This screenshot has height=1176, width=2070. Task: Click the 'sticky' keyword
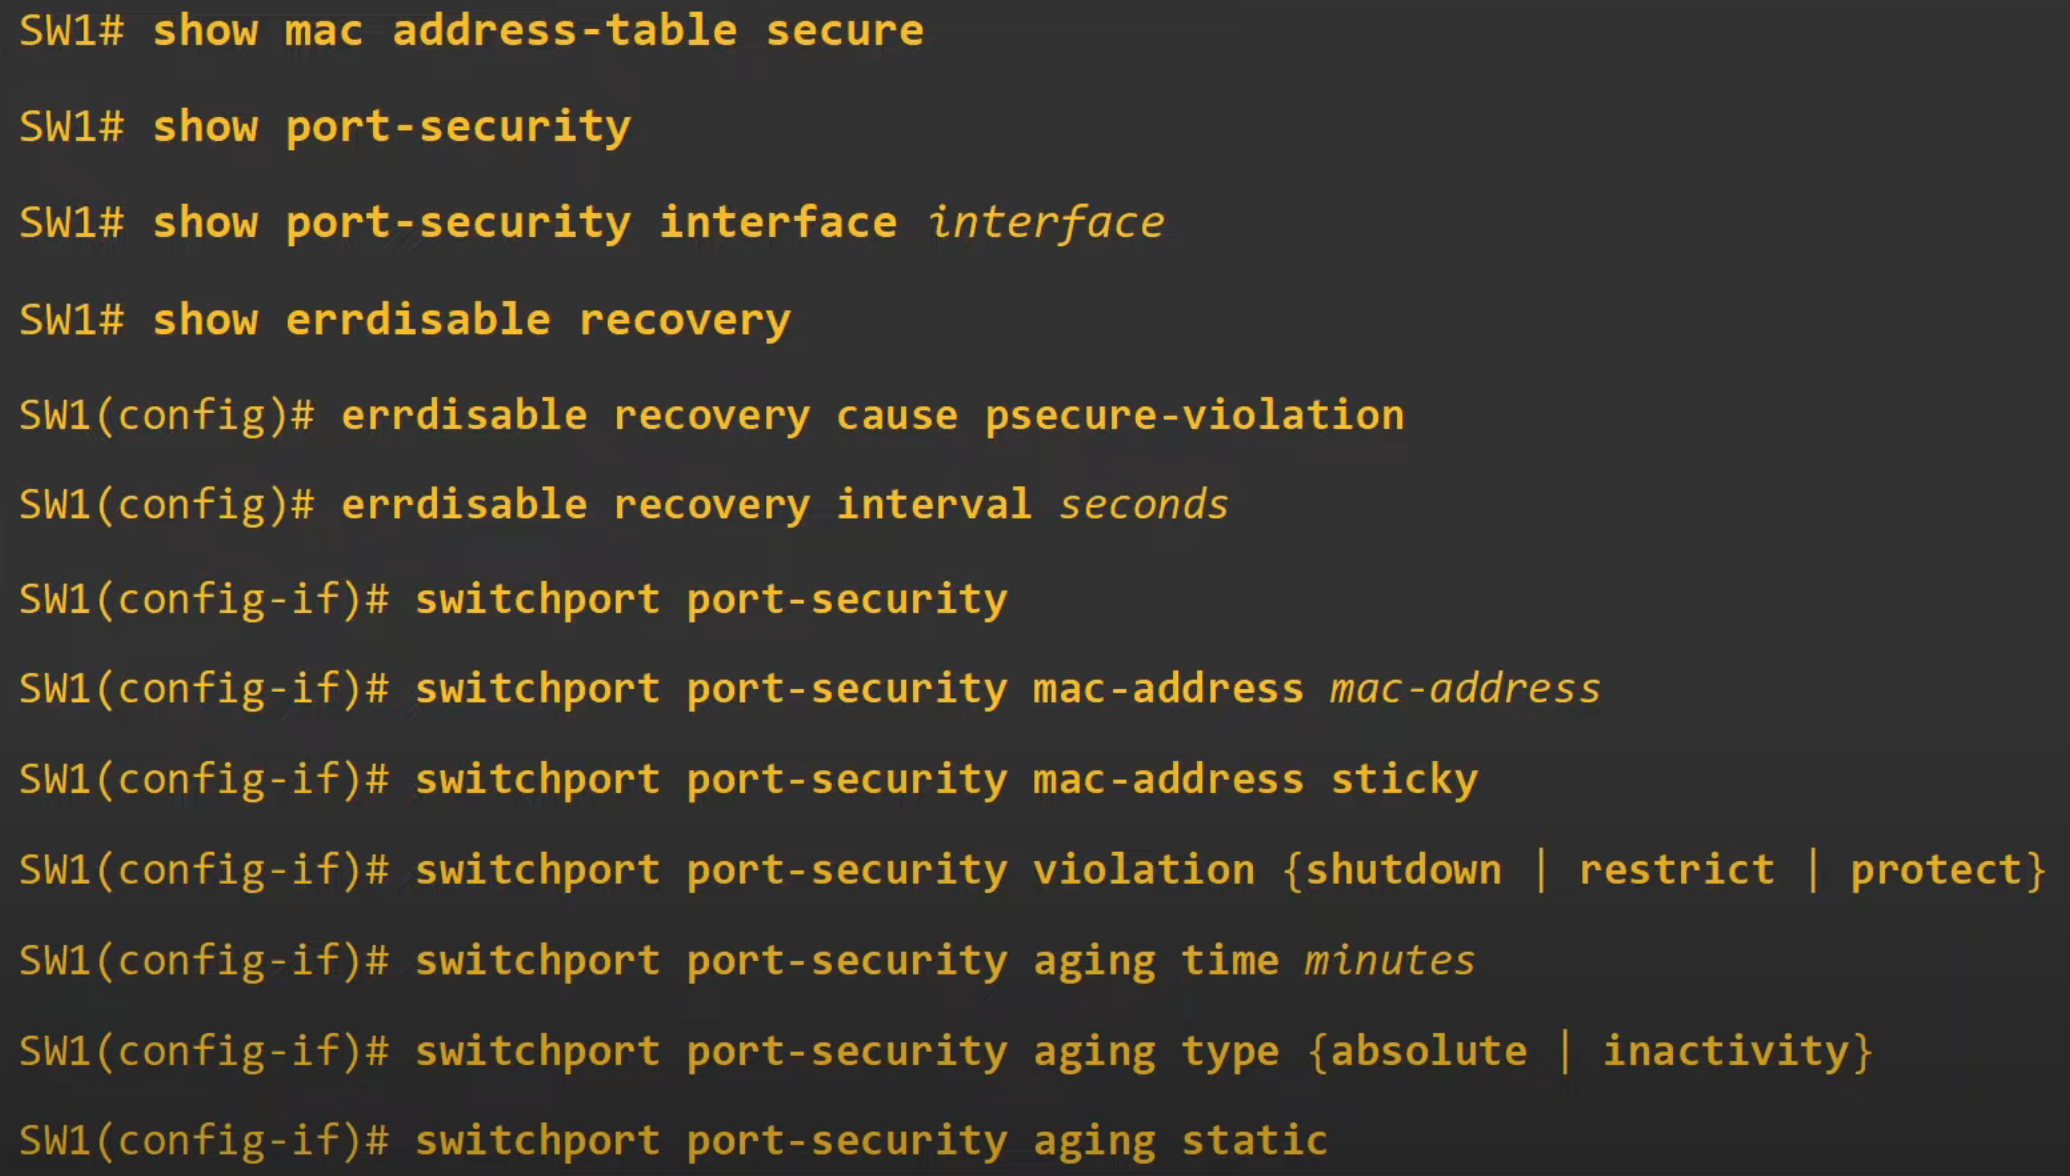pyautogui.click(x=1404, y=779)
